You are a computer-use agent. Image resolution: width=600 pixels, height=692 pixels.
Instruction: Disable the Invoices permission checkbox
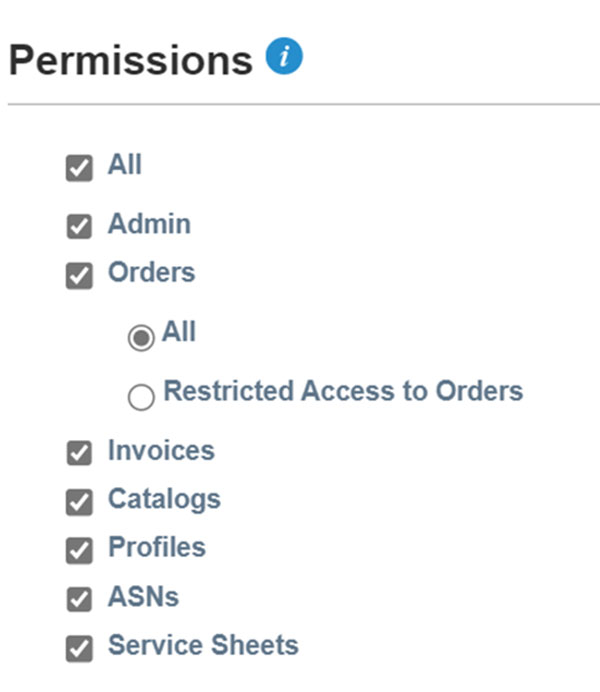pyautogui.click(x=79, y=454)
